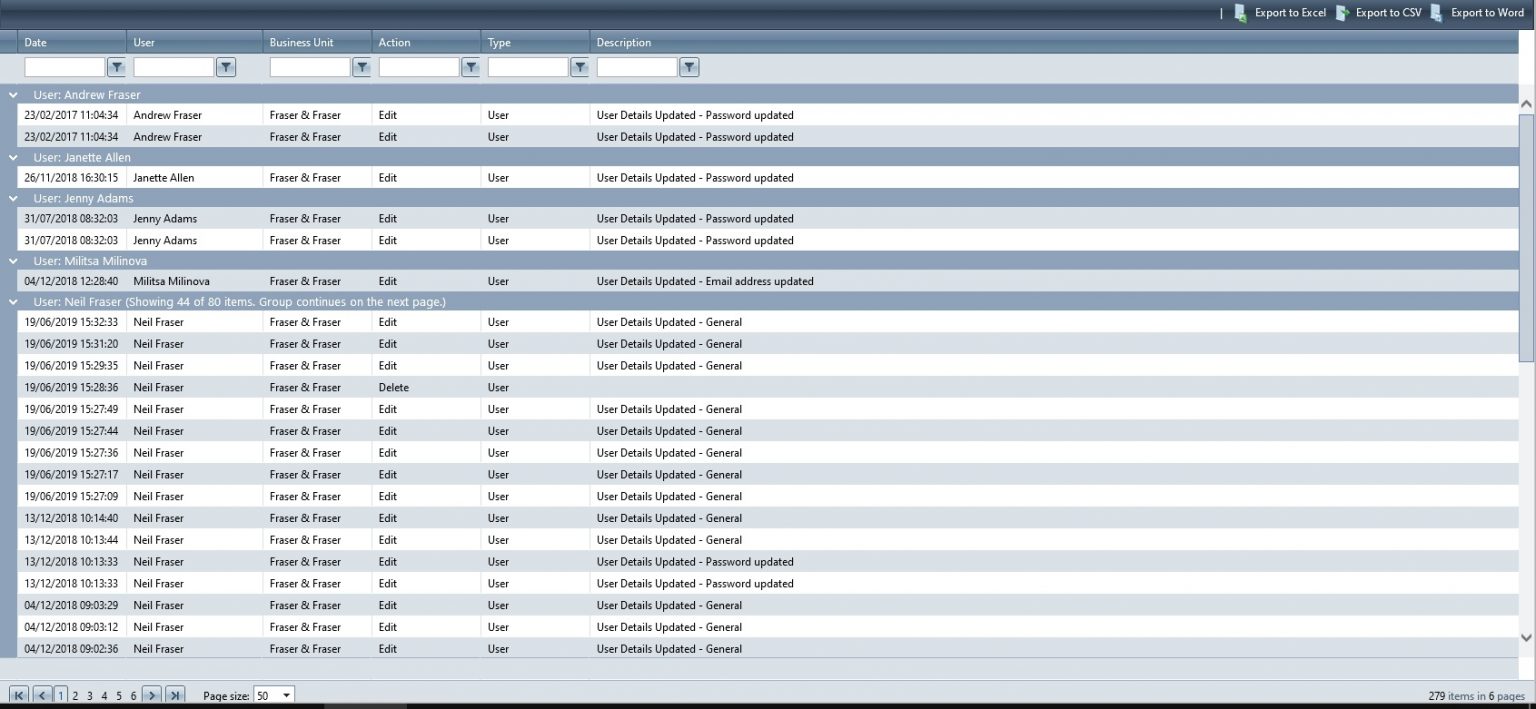Viewport: 1536px width, 709px height.
Task: Select the 26/11/2018 16:30:15 date cell
Action: click(x=71, y=178)
